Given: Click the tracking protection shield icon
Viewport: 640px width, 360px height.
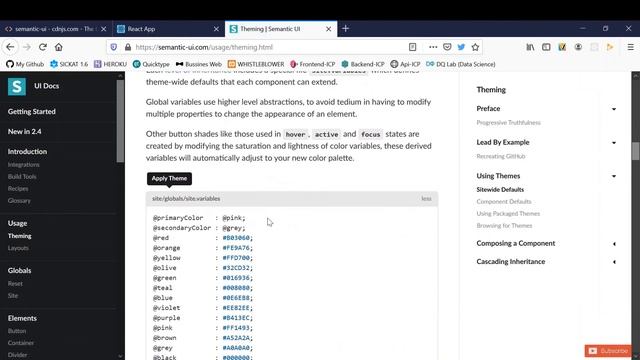Looking at the screenshot, I should tap(114, 47).
